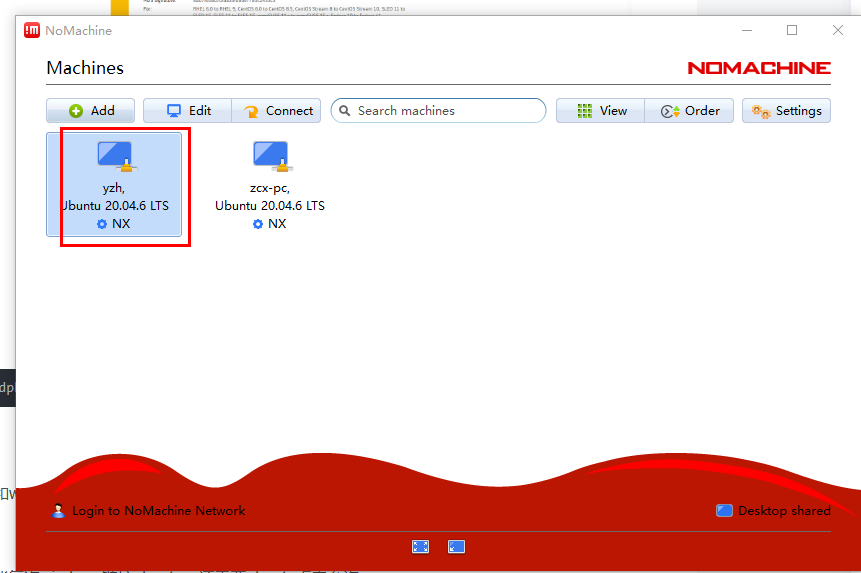Image resolution: width=861 pixels, height=573 pixels.
Task: Click the user icon beside Login to NoMachine Network
Action: [58, 511]
